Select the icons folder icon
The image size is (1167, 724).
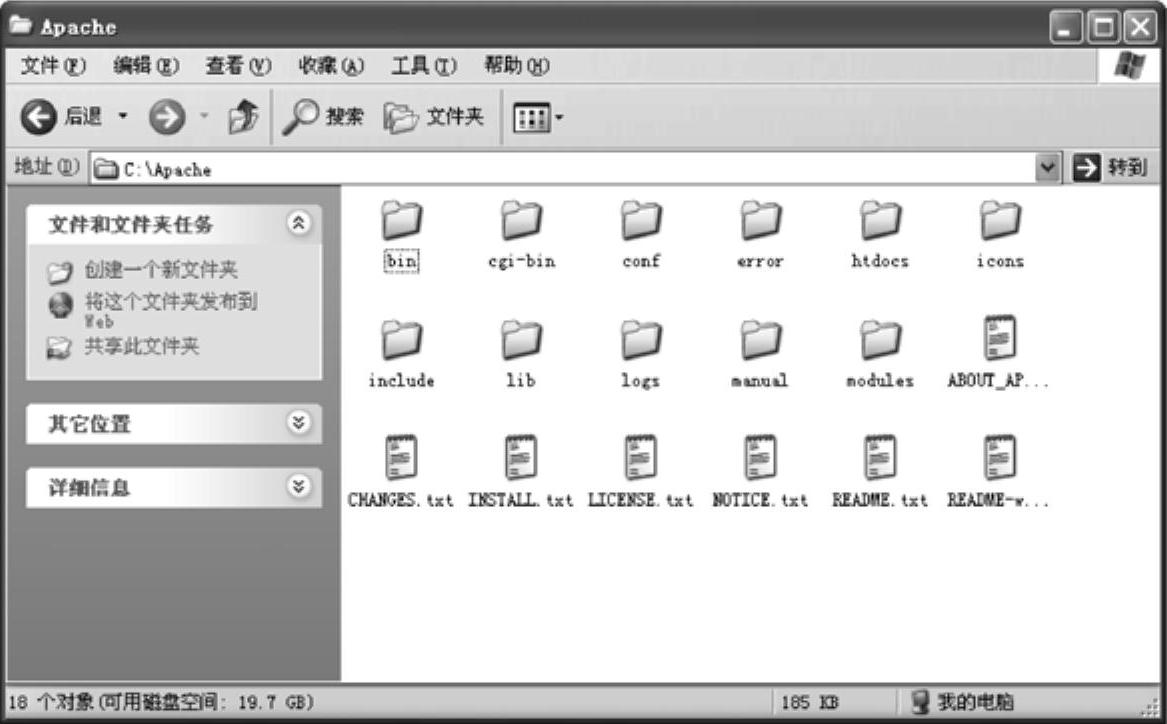click(1000, 220)
